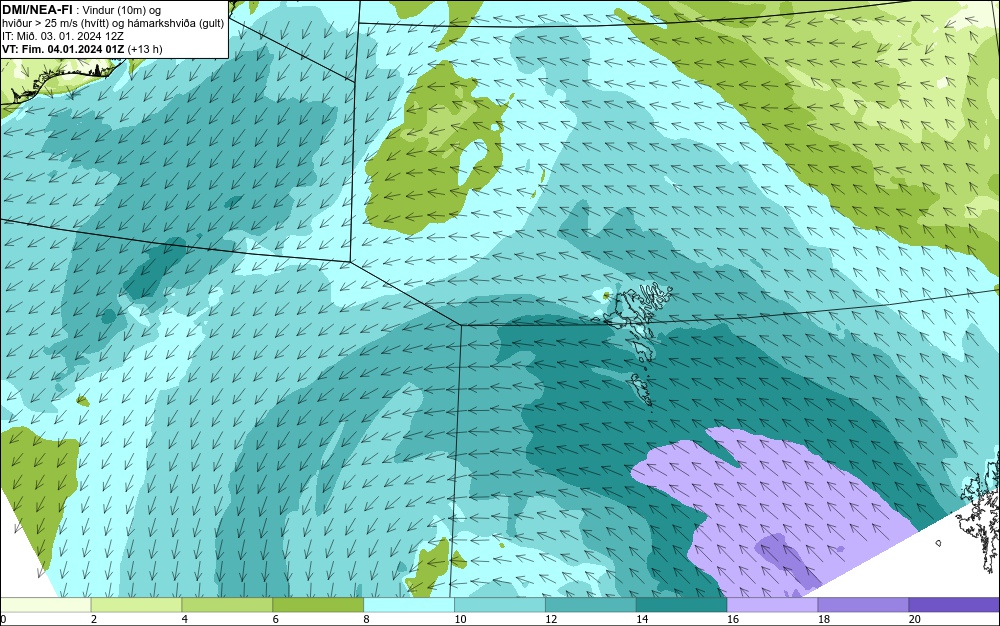The image size is (1000, 626).
Task: Click the 0–2 m/s palest legend swatch
Action: (x=46, y=605)
